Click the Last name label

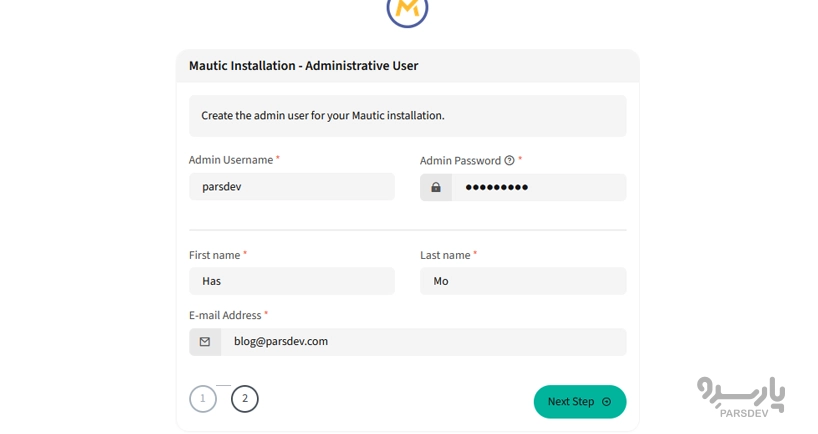[445, 255]
